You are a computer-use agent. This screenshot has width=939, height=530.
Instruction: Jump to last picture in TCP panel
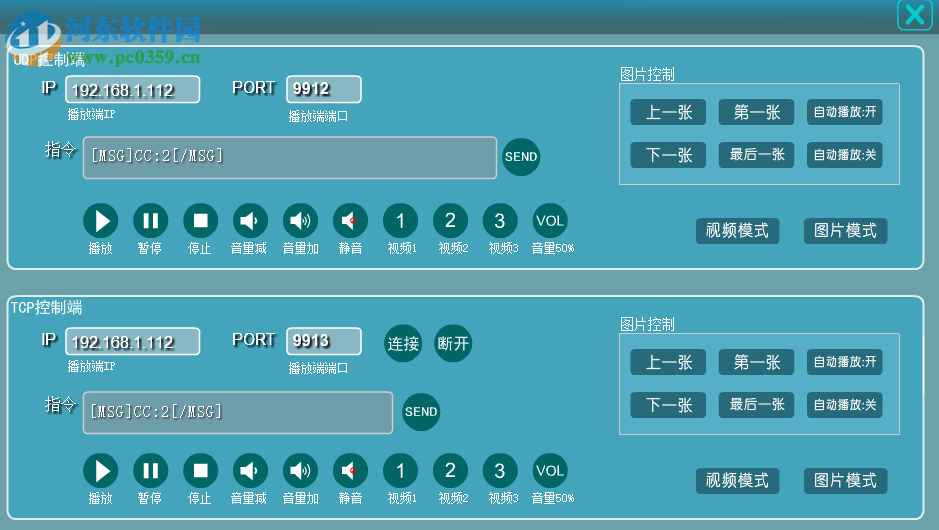coord(756,405)
